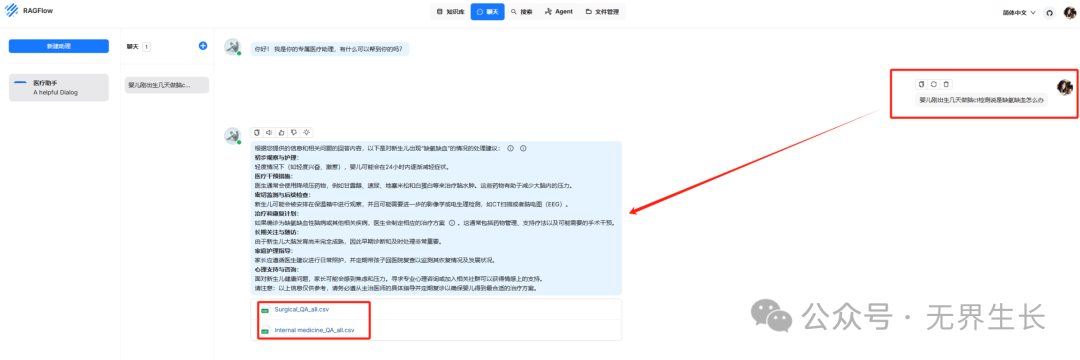Click the user avatar beside the question
This screenshot has width=1080, height=360.
pos(1066,87)
